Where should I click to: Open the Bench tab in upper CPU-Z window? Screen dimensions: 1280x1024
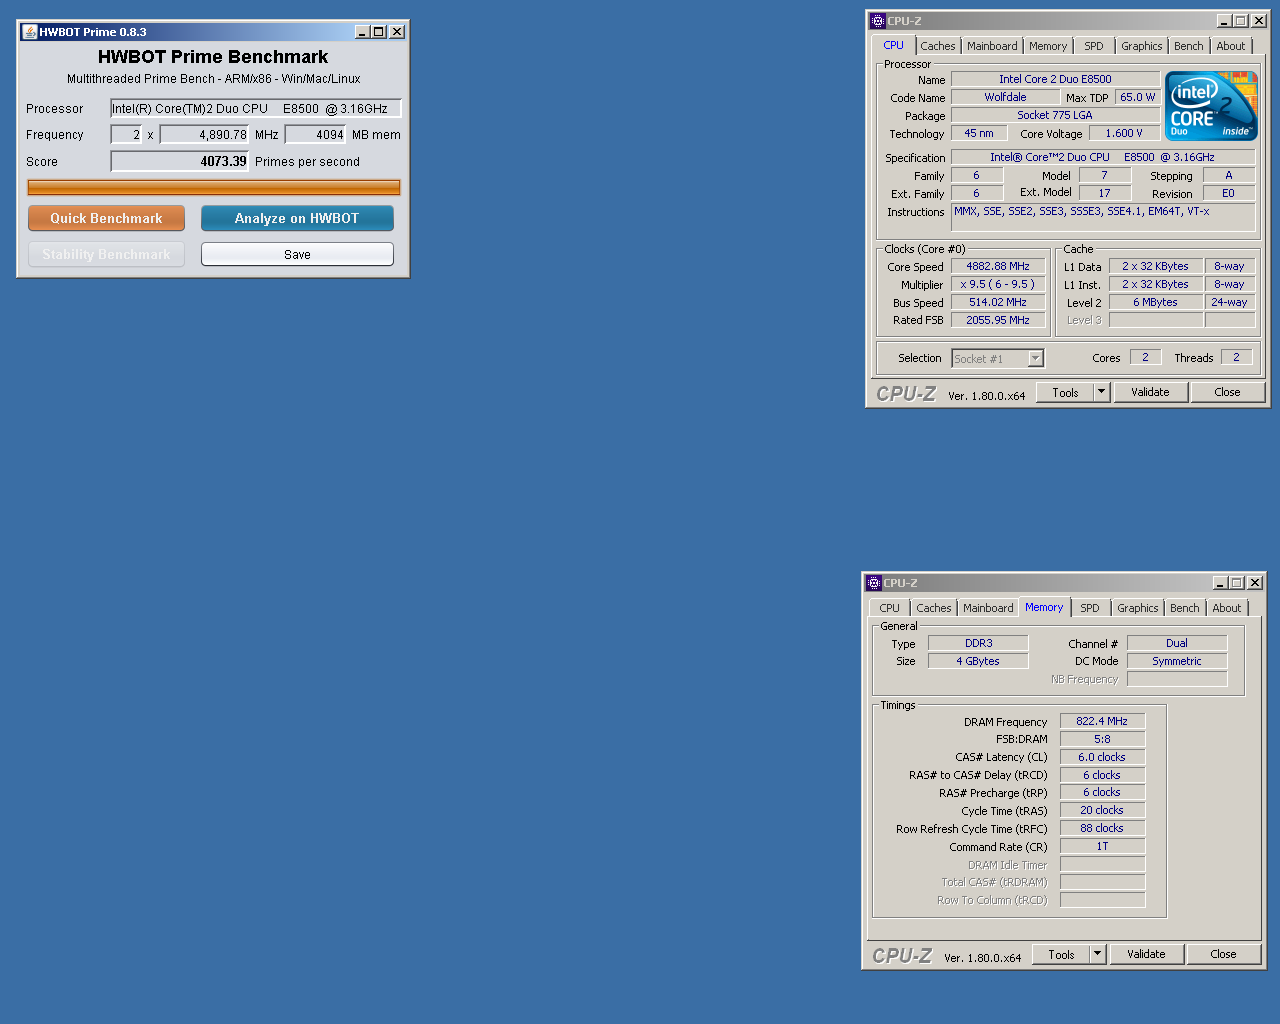(1189, 46)
